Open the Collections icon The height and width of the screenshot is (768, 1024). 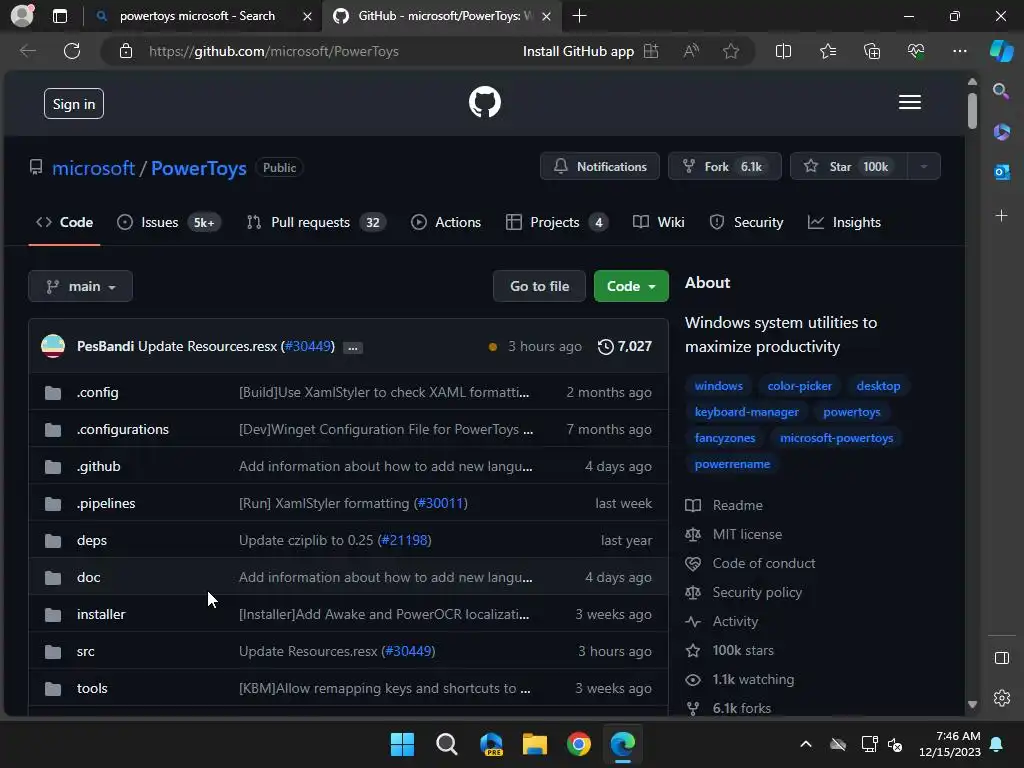click(872, 51)
